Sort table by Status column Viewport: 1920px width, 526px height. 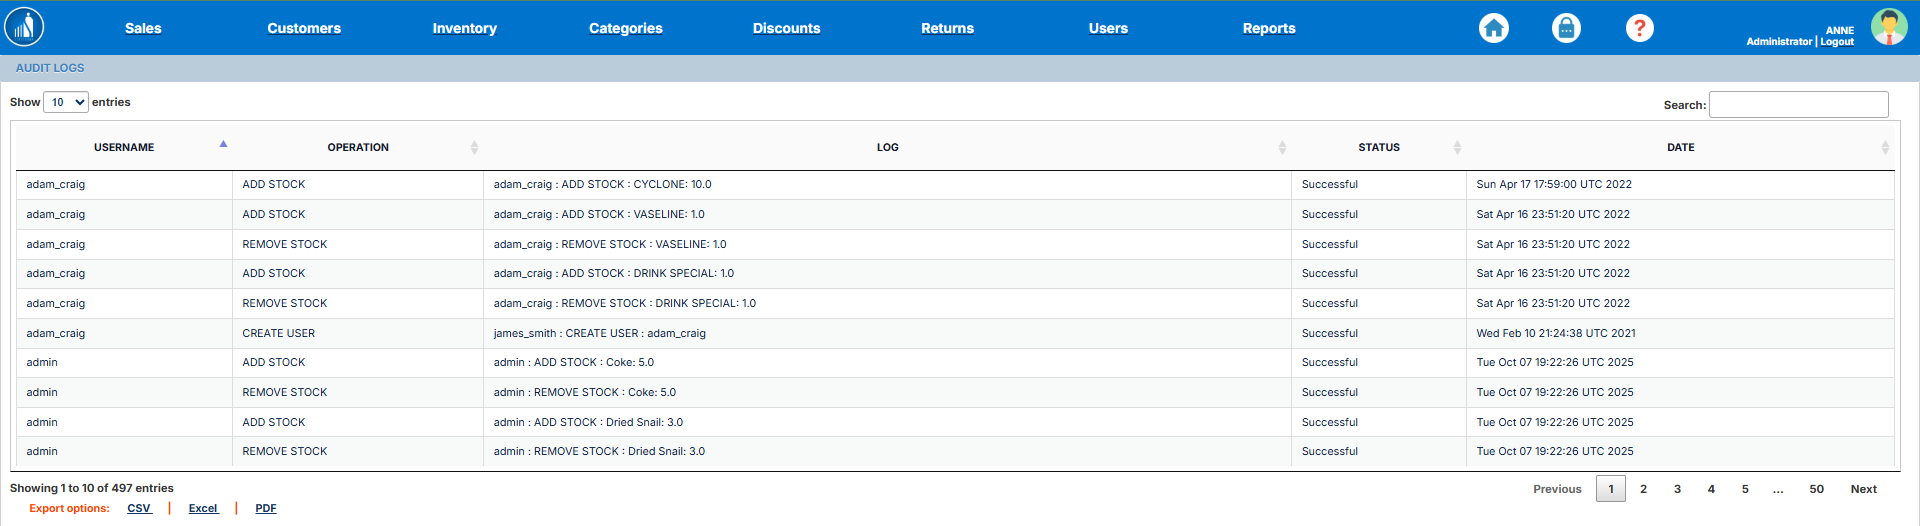[1457, 147]
